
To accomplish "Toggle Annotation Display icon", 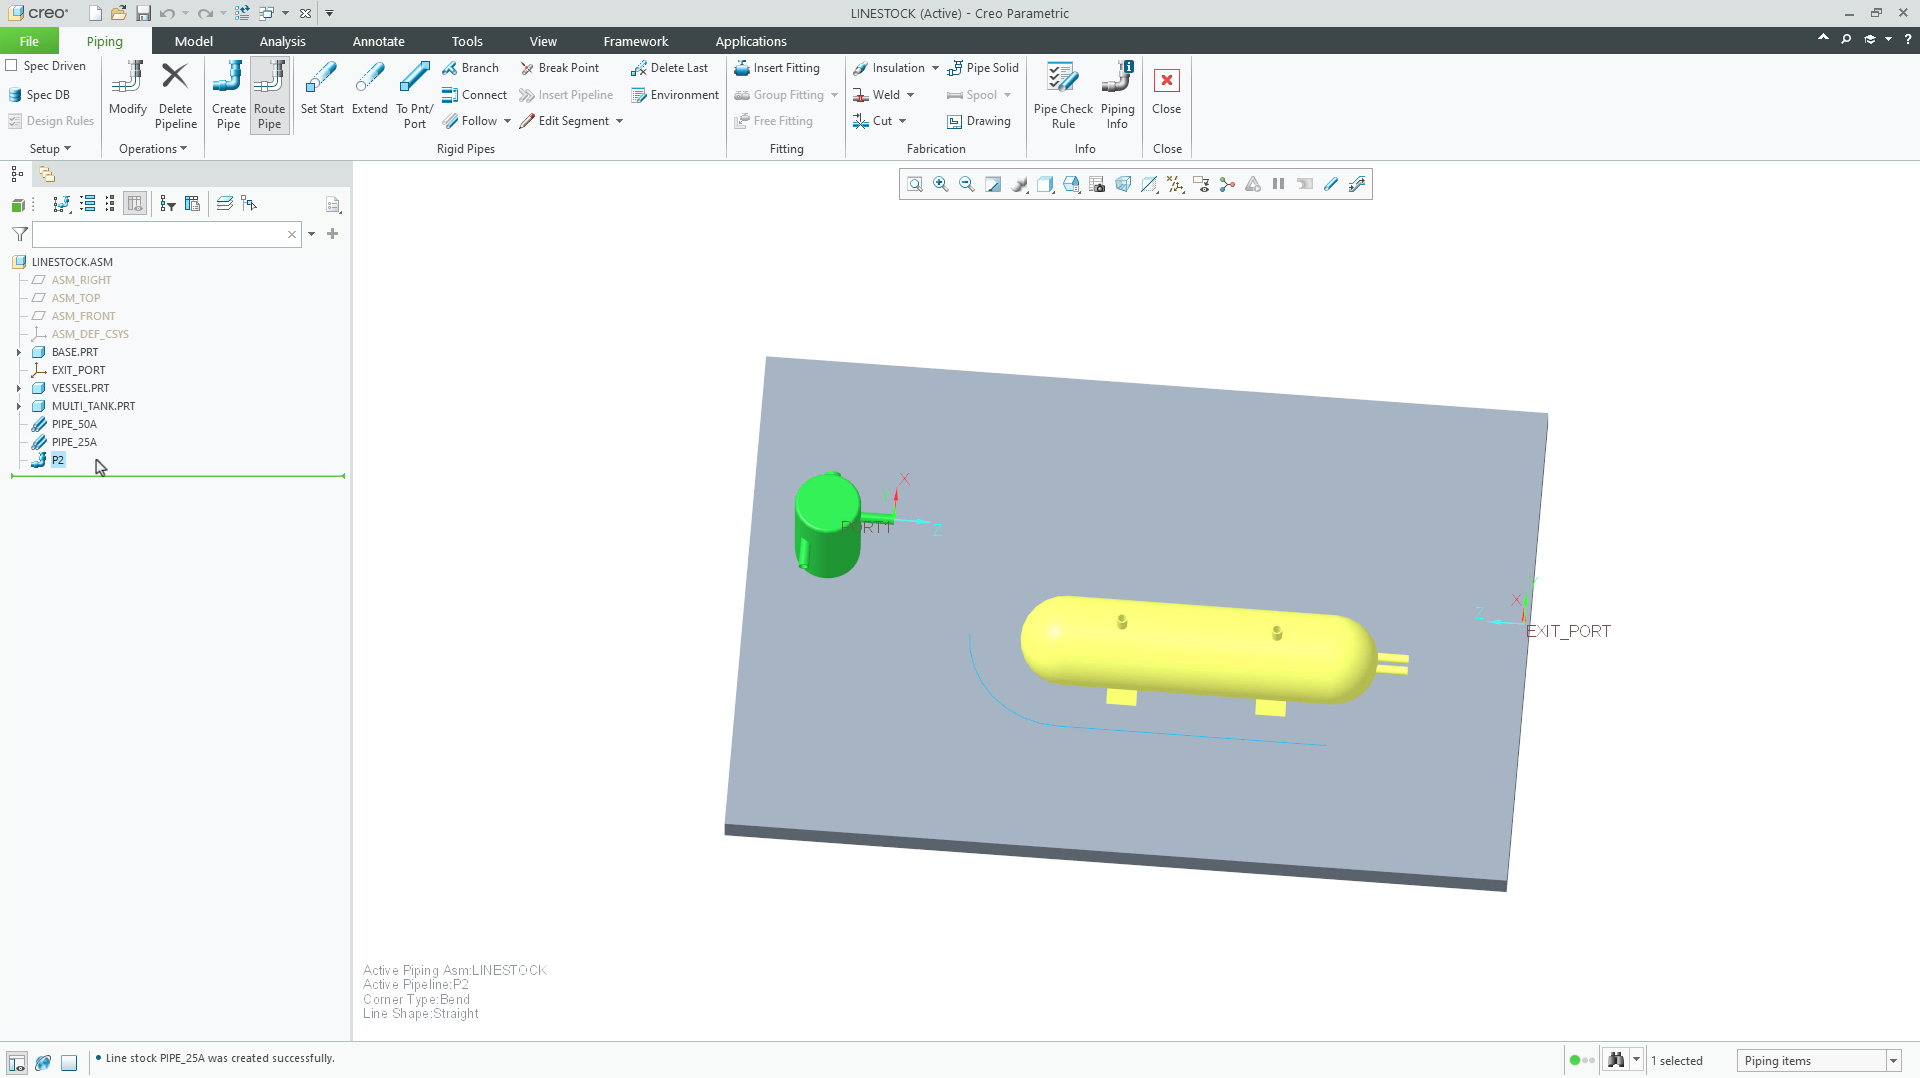I will [x=1201, y=184].
